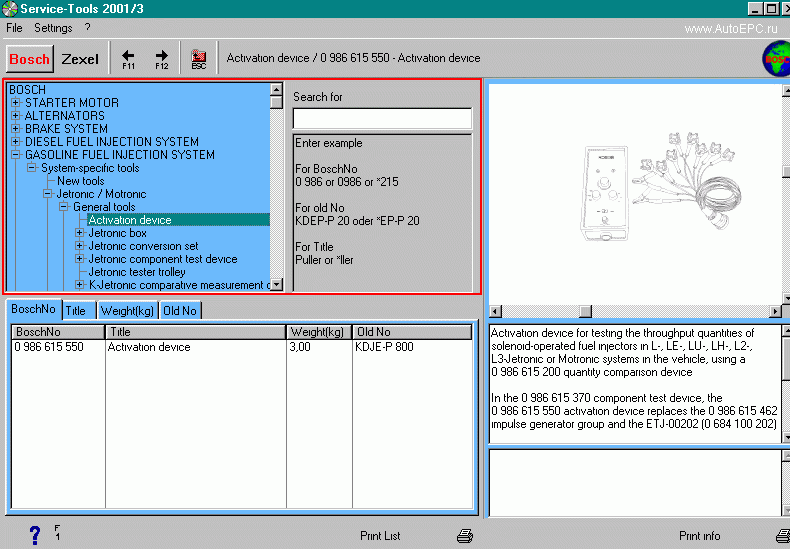Expand K-Jetronic comparative measurement node

point(80,285)
